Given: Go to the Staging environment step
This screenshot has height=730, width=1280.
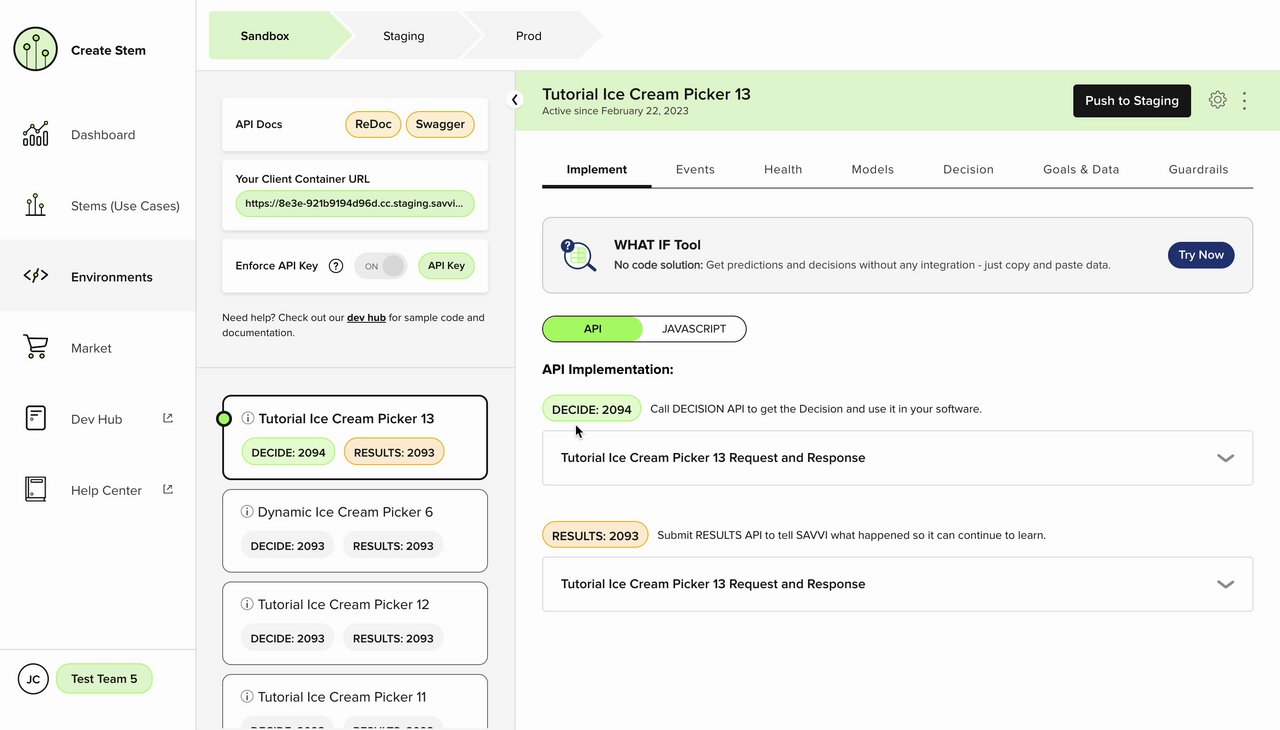Looking at the screenshot, I should (404, 36).
